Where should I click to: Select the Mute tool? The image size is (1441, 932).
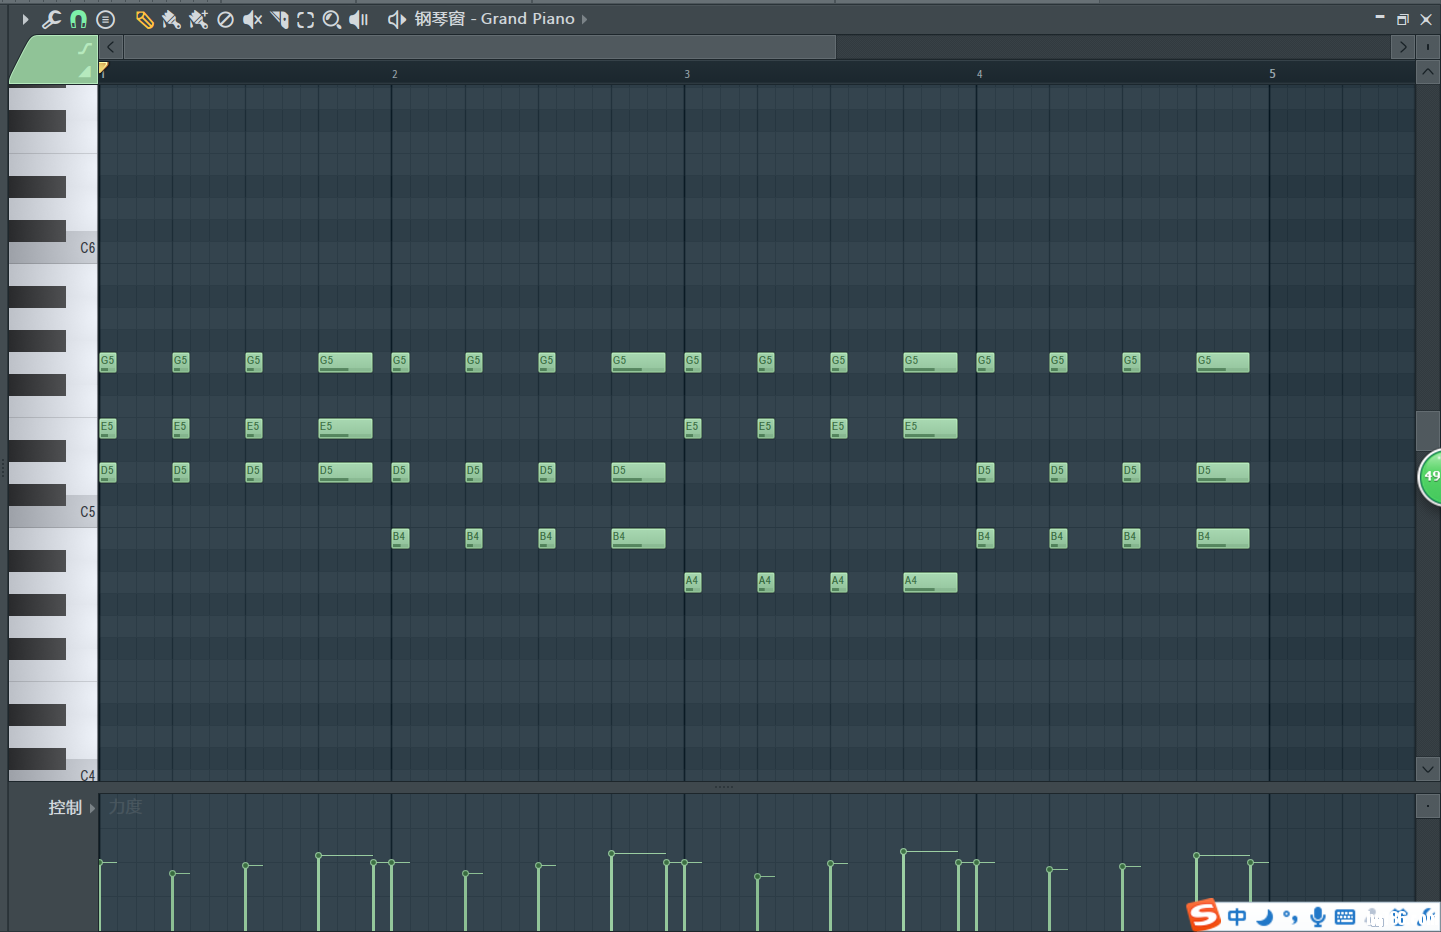[252, 19]
